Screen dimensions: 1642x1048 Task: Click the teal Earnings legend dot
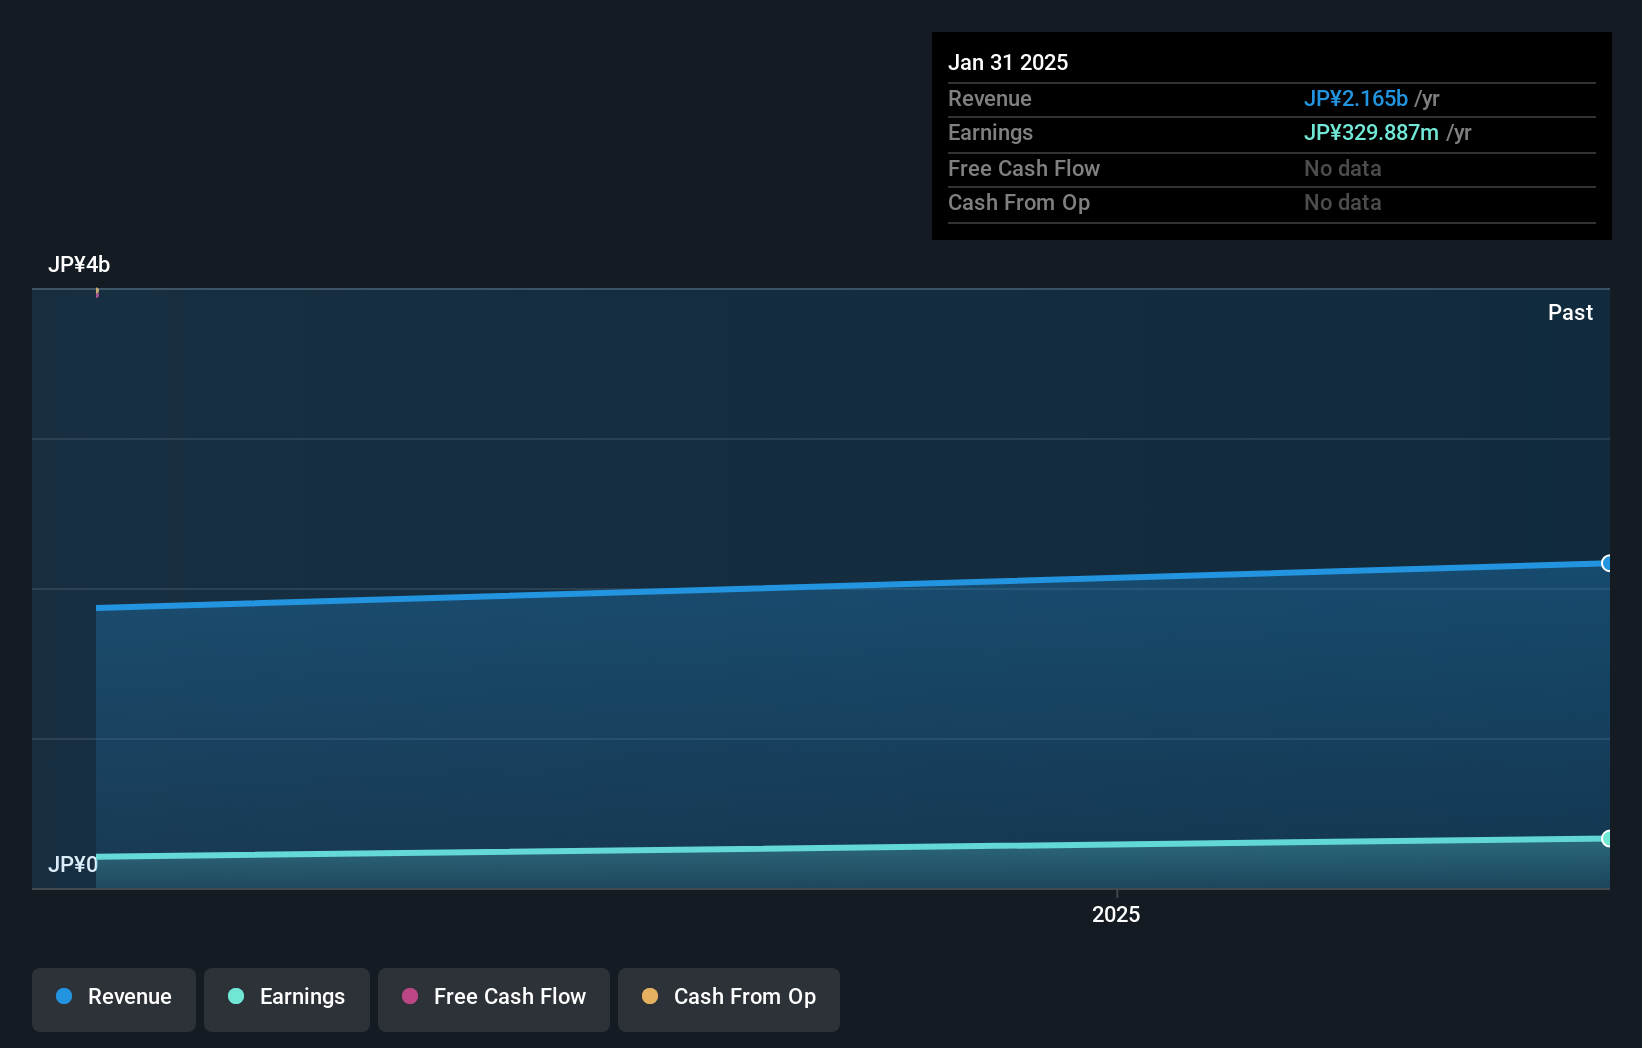236,996
